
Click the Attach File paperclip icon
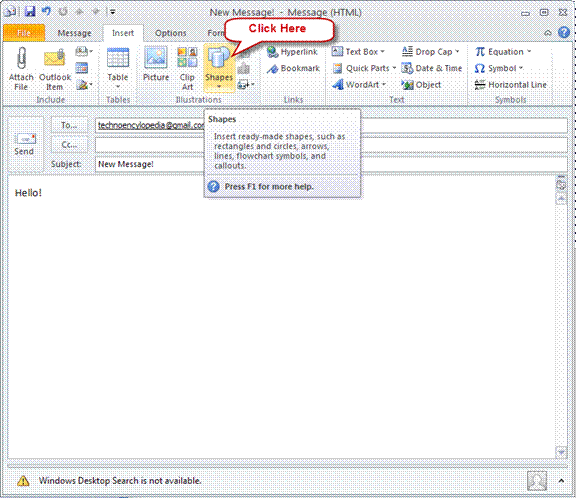click(21, 59)
